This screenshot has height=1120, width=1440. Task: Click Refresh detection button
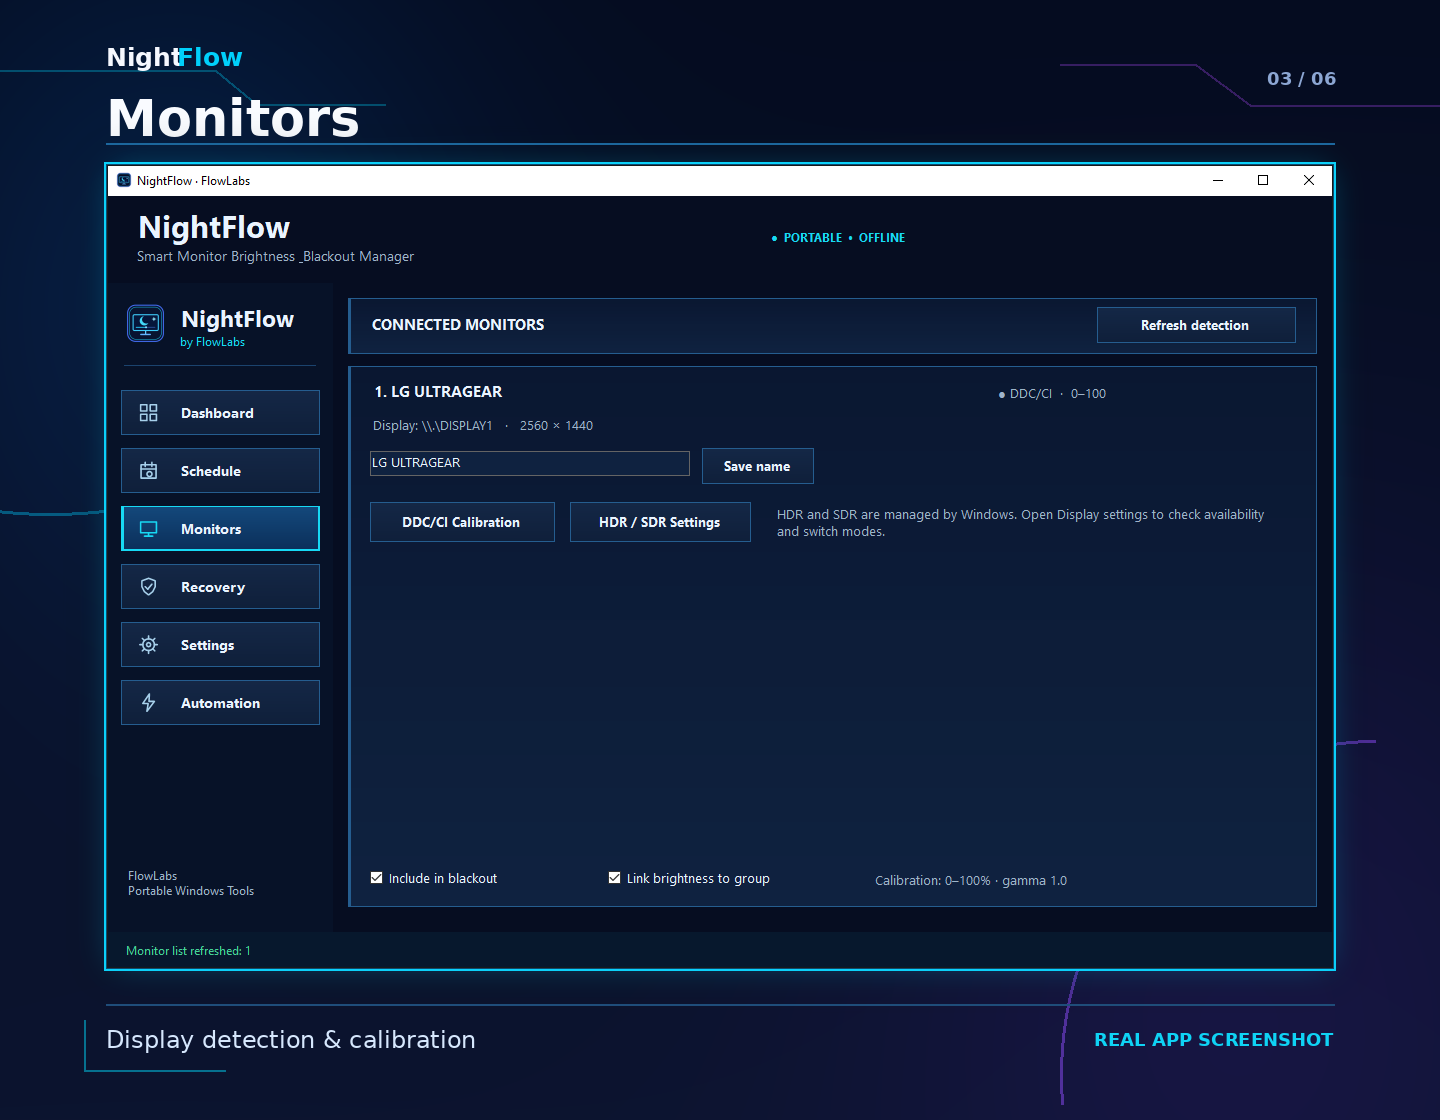pos(1196,325)
